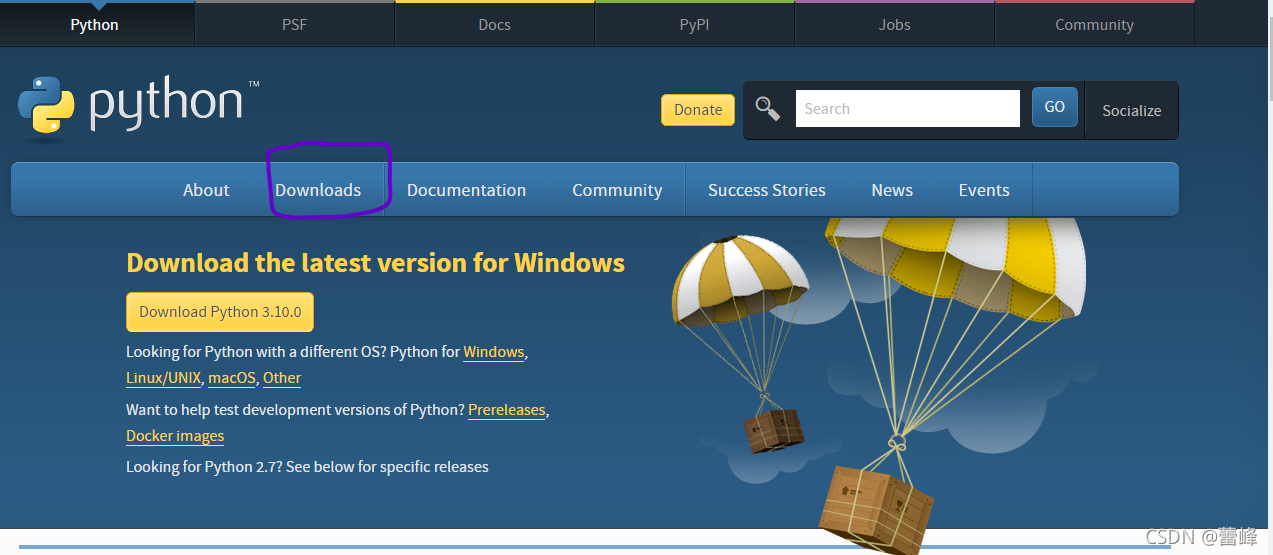This screenshot has width=1273, height=555.
Task: Open the Socialize menu
Action: coord(1132,110)
